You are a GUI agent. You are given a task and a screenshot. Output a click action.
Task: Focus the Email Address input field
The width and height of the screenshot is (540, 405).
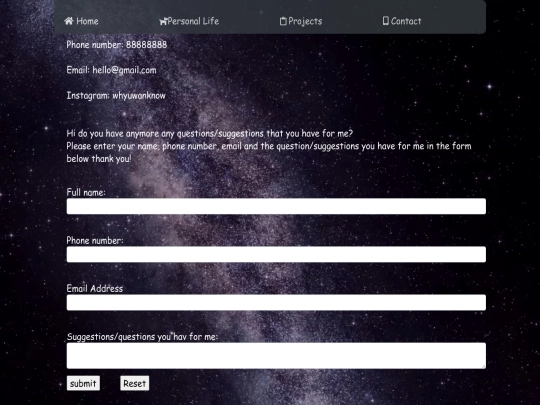[276, 302]
